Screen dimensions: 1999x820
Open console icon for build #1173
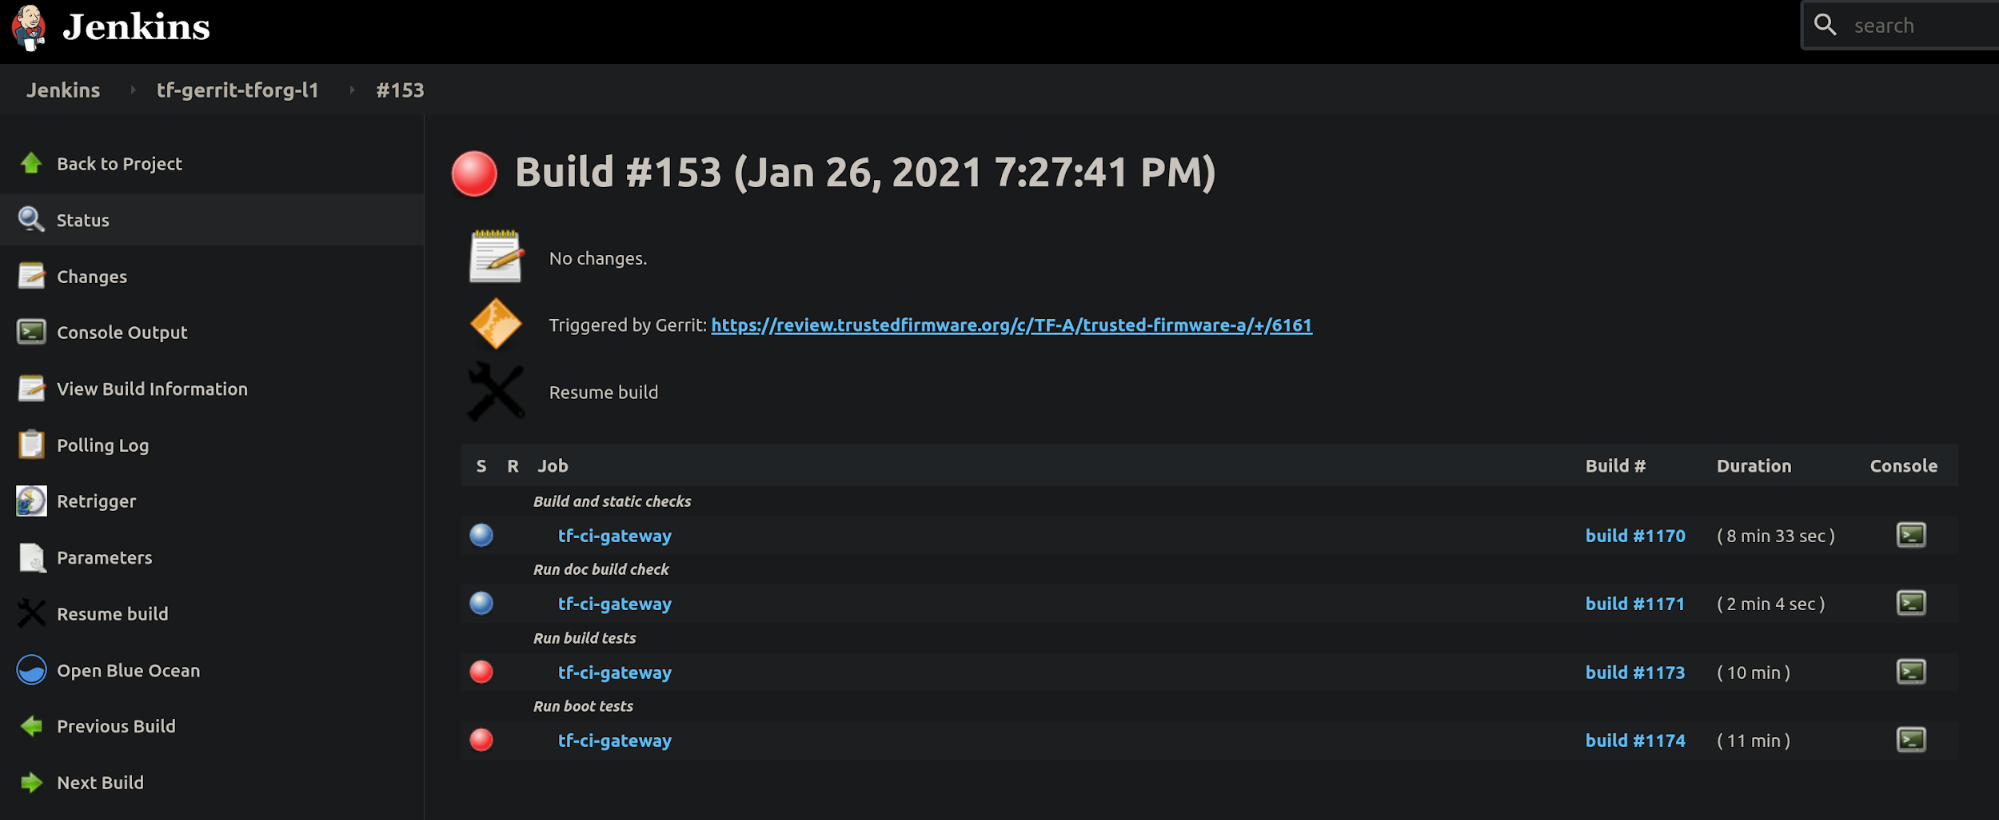tap(1910, 672)
